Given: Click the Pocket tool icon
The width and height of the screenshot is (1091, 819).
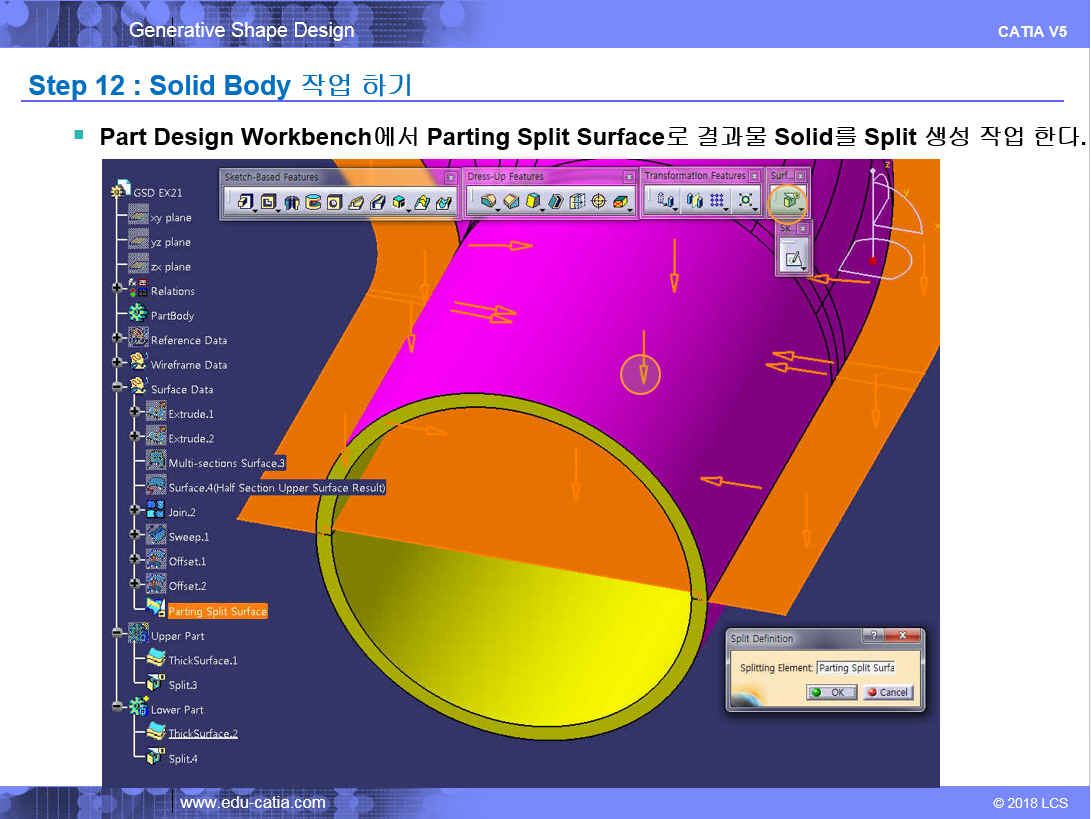Looking at the screenshot, I should [x=268, y=202].
